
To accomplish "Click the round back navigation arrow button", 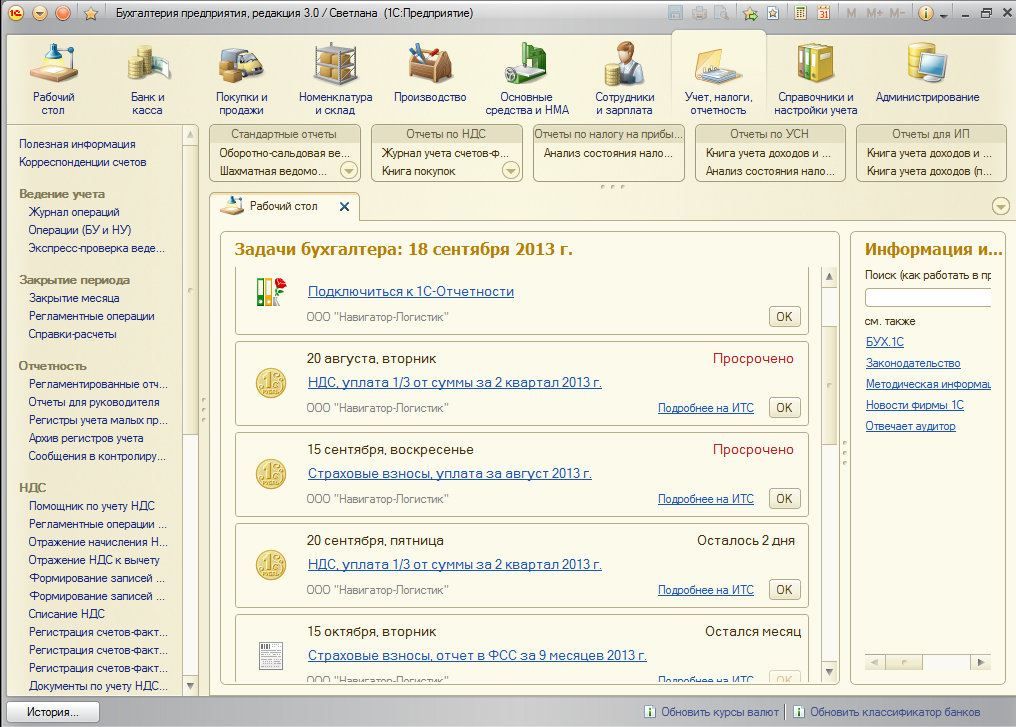I will coord(40,13).
